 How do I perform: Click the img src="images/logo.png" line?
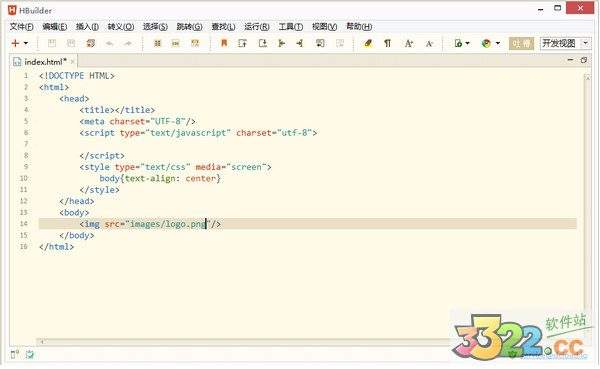point(150,224)
